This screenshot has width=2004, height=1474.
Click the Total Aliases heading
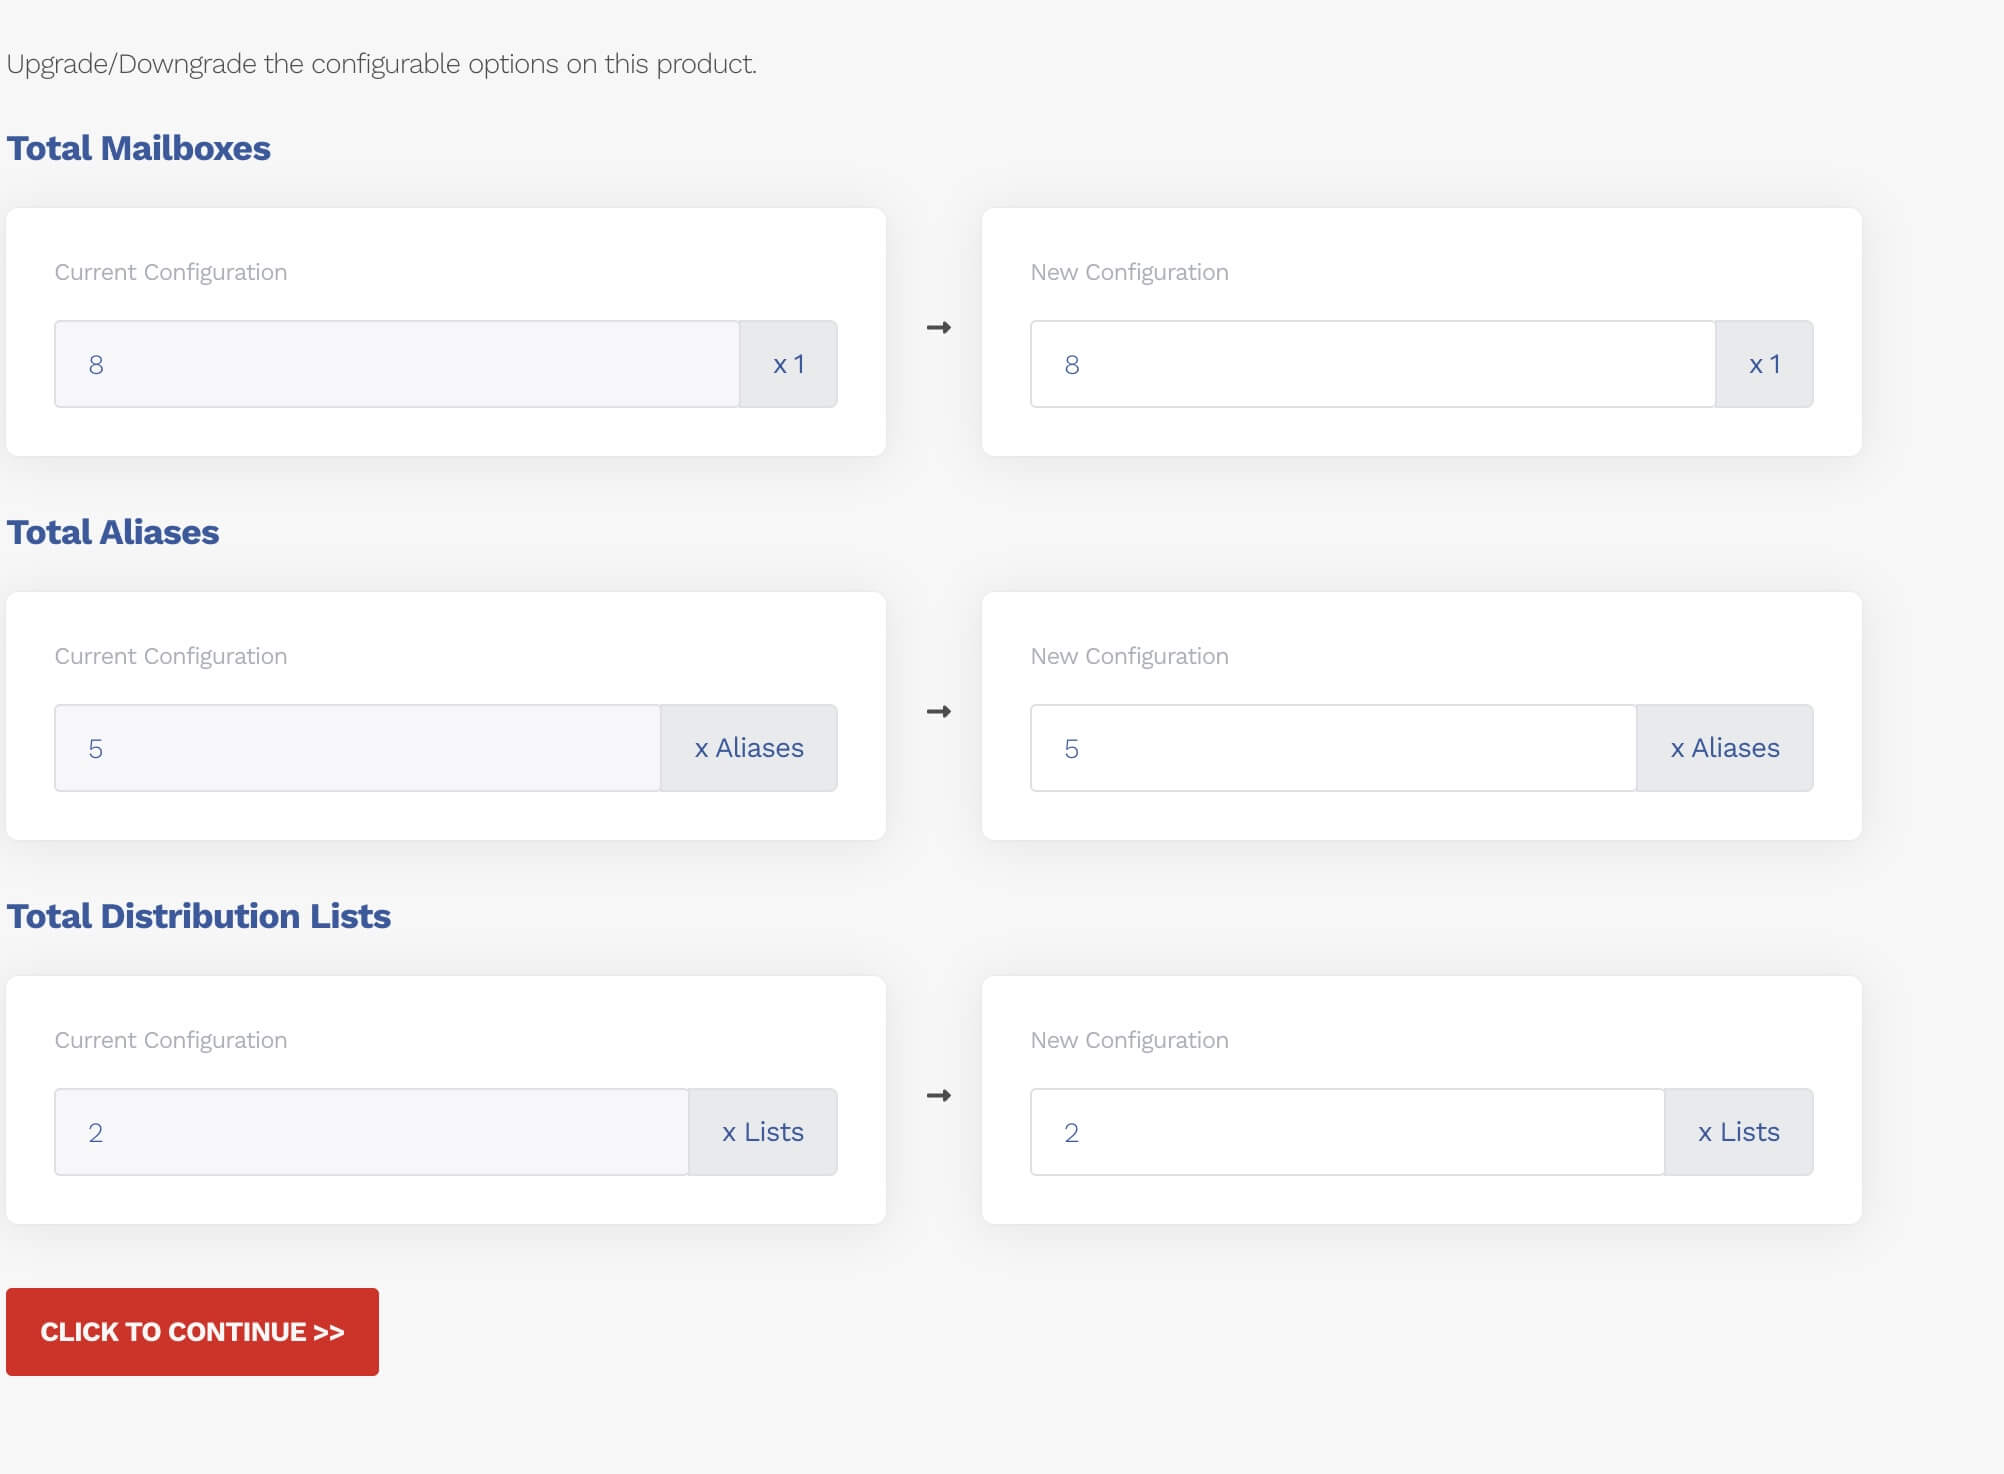tap(112, 532)
